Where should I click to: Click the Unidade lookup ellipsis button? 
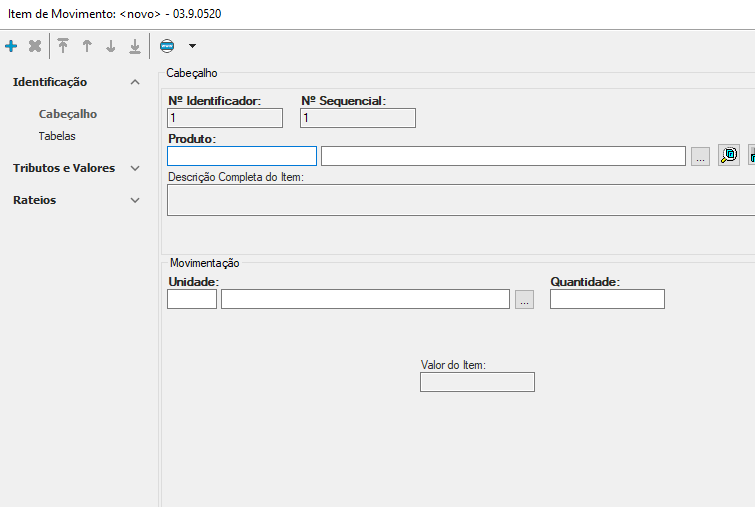(x=525, y=299)
